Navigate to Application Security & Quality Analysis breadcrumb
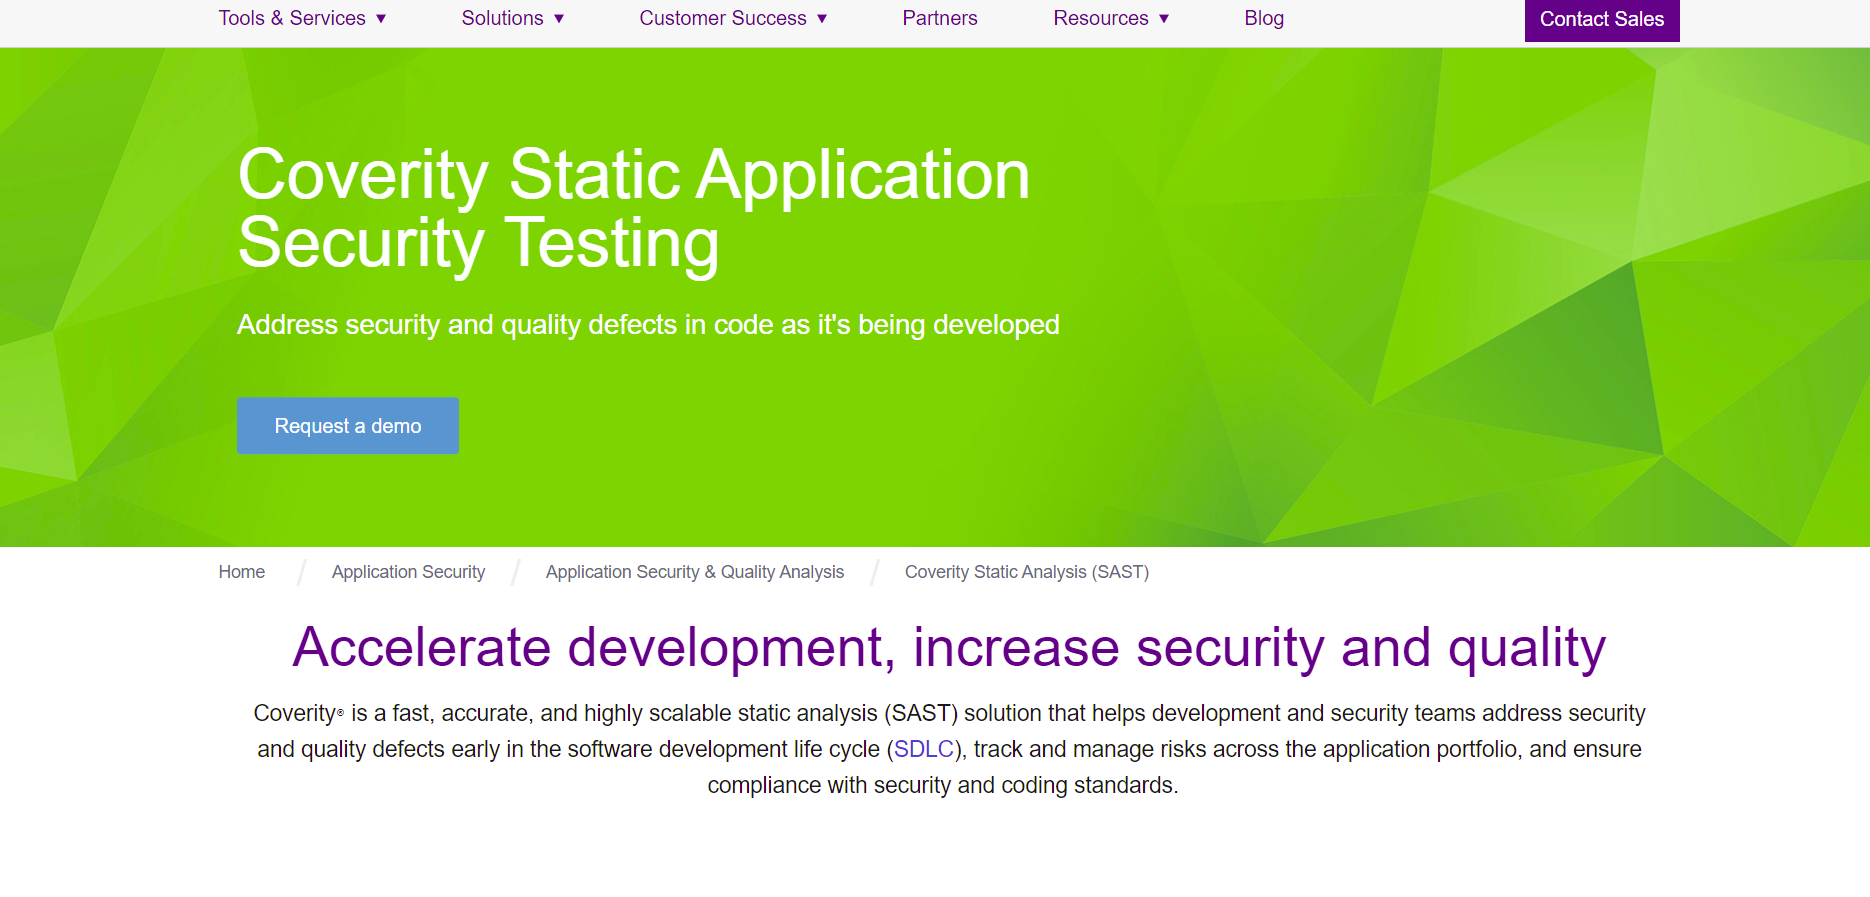 694,572
